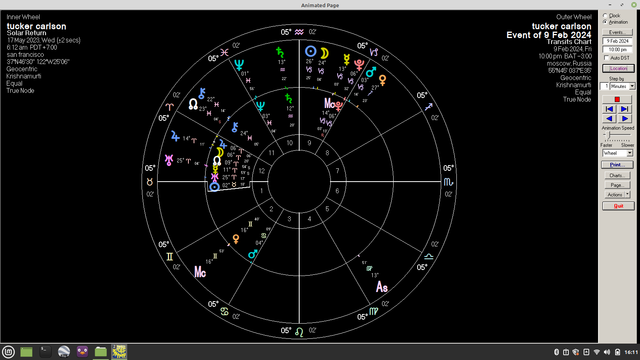The width and height of the screenshot is (640, 360).
Task: Click the Actions button
Action: (x=615, y=195)
